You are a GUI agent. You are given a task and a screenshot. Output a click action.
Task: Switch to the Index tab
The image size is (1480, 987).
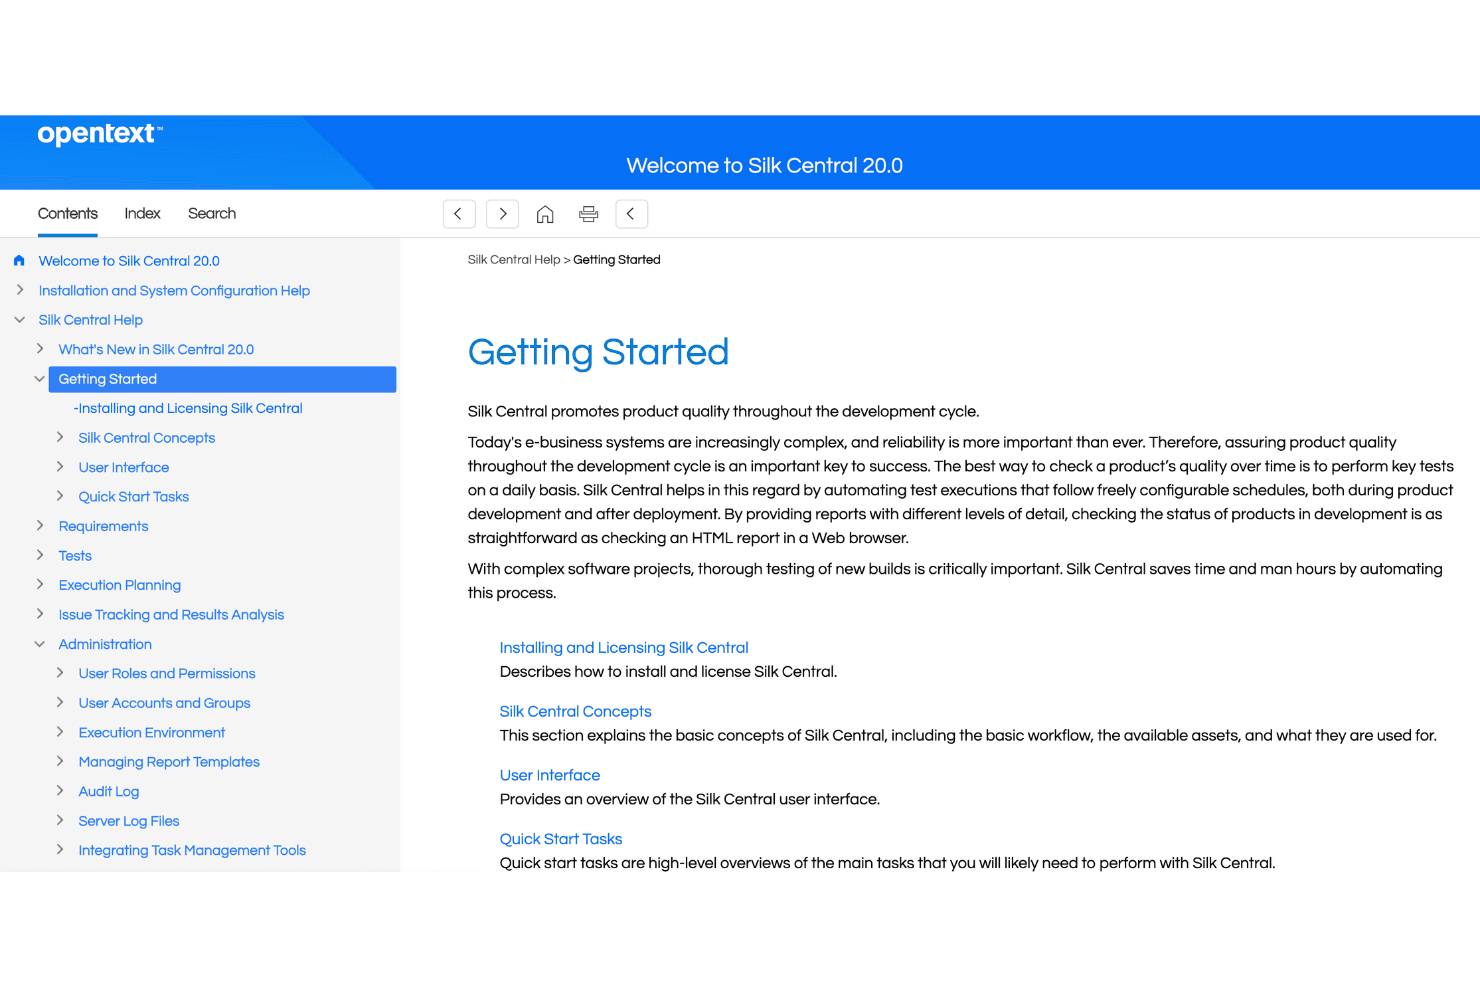click(x=143, y=214)
